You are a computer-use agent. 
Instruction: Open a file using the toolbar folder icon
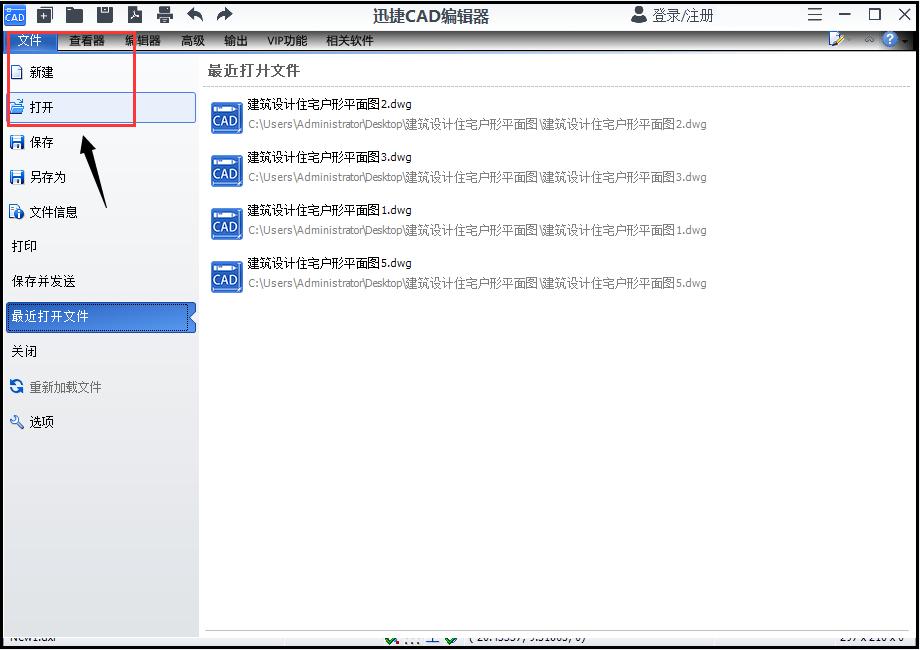(x=72, y=14)
